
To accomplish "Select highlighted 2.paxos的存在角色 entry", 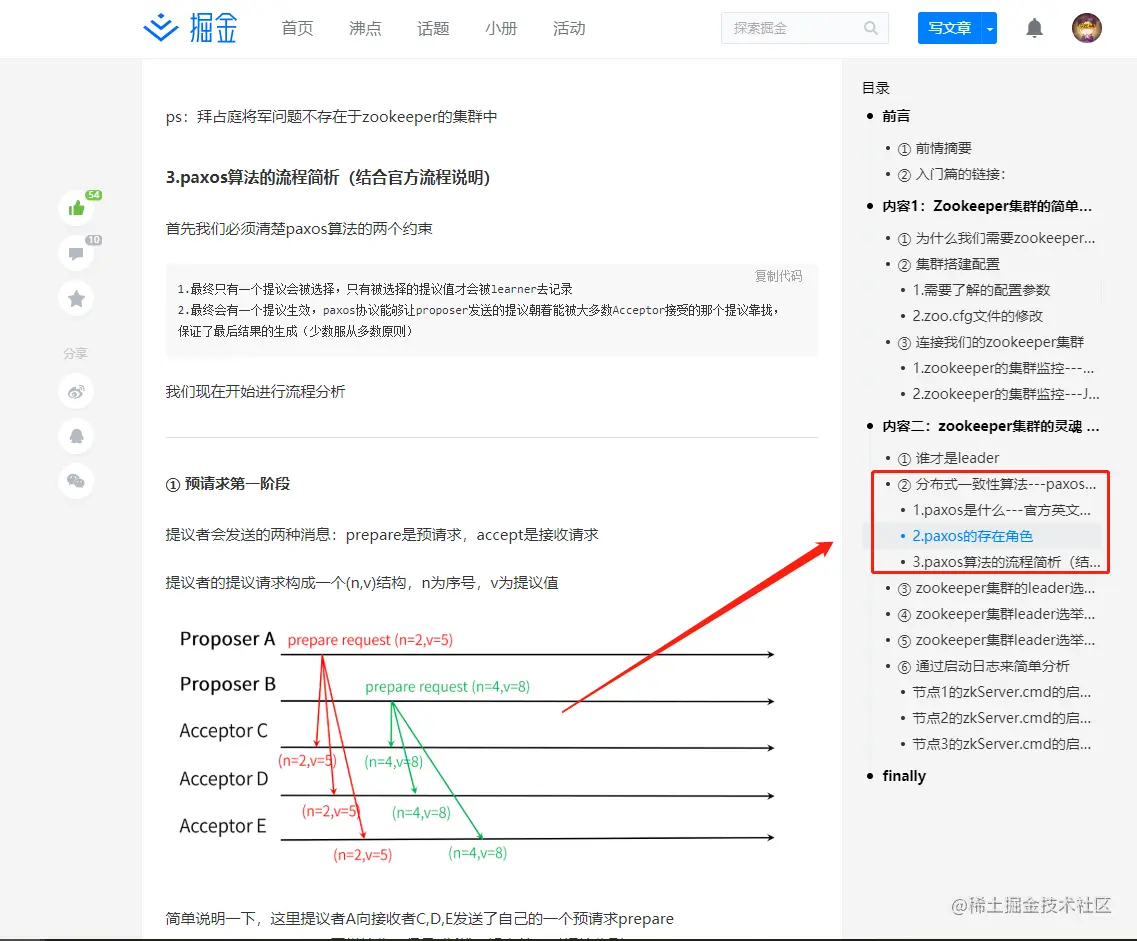I will (972, 536).
